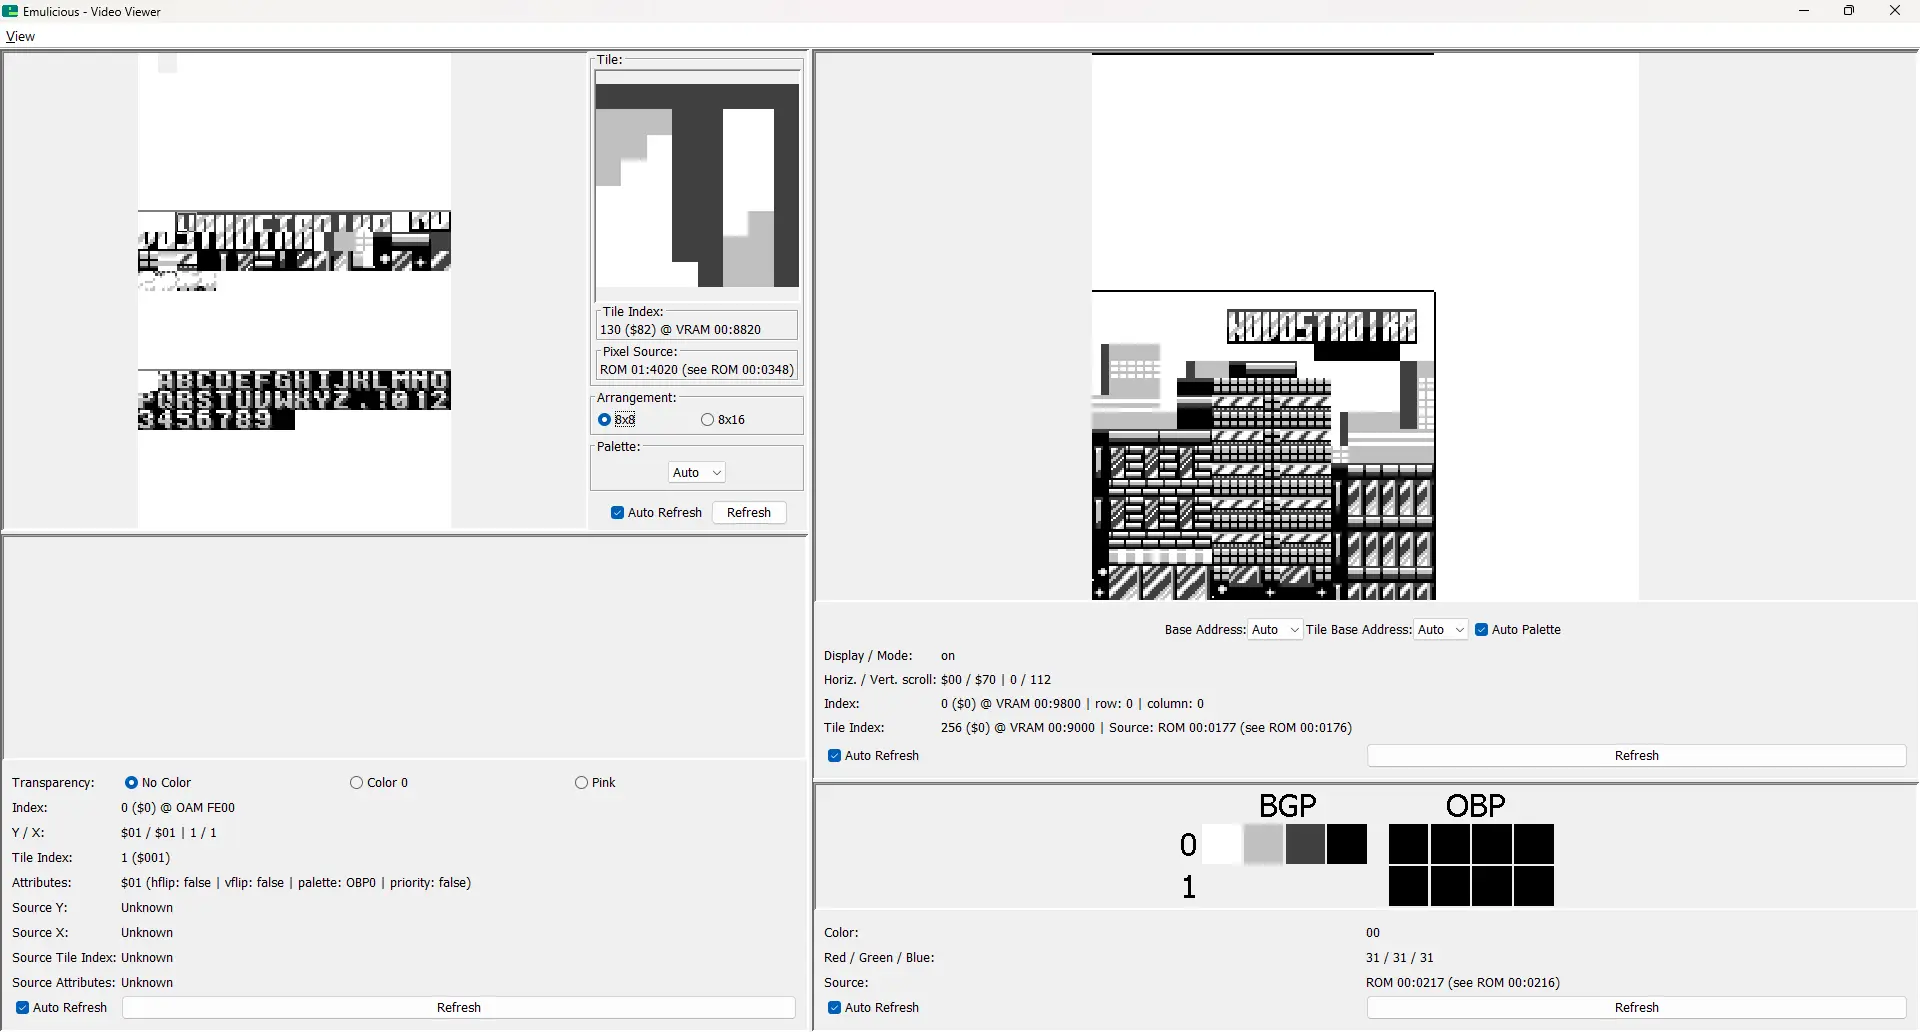
Task: Select the first OBP palette swatch
Action: [1409, 845]
